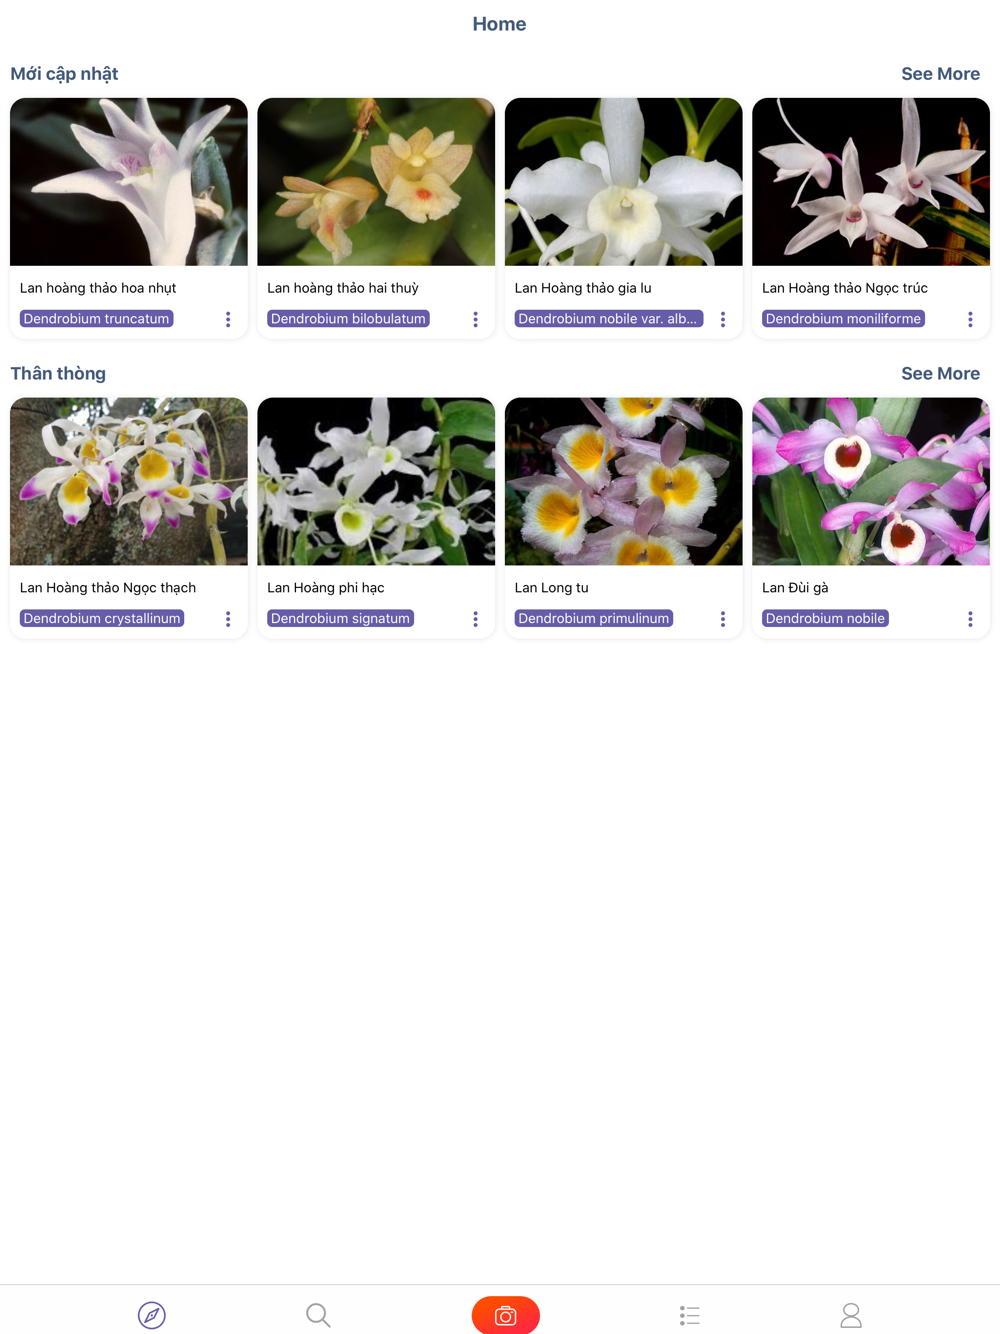Select the Dendrobium moniliforme tag
Viewport: 1000px width, 1334px height.
coord(843,319)
